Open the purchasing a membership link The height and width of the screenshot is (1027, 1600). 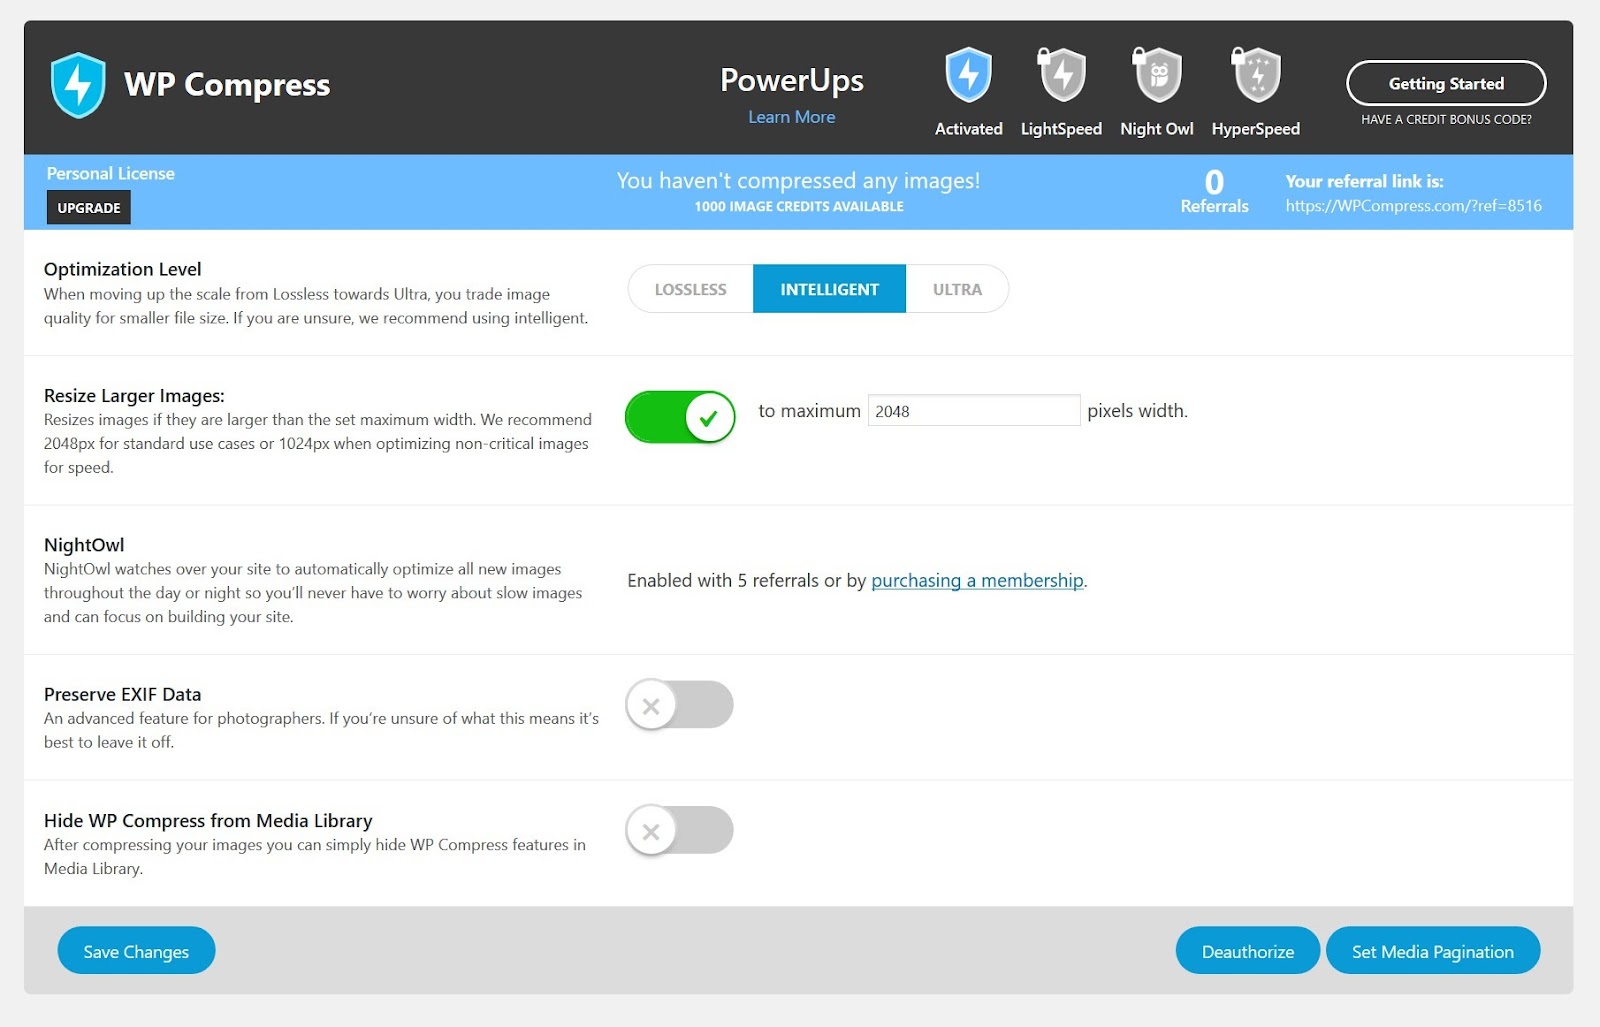[x=977, y=581]
